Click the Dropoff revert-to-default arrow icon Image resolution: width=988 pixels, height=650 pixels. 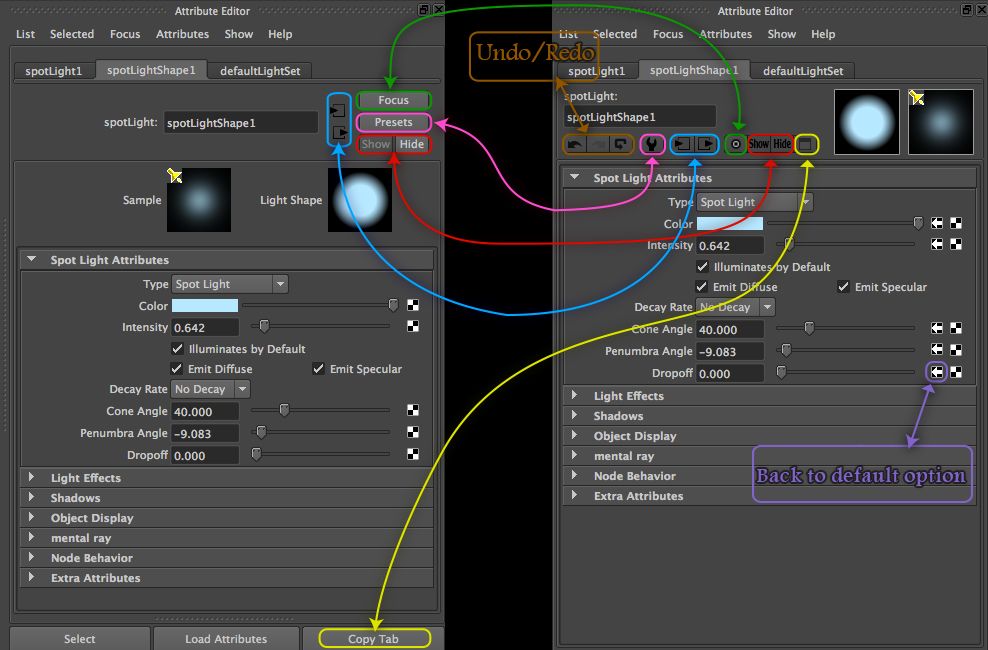tap(937, 372)
